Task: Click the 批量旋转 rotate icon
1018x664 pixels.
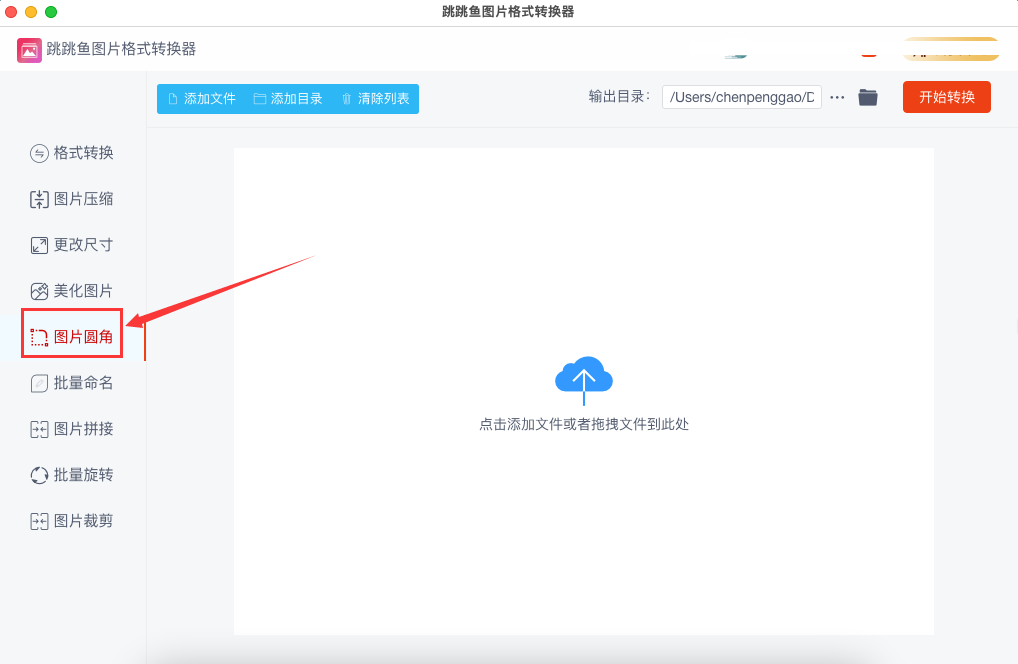Action: 39,475
